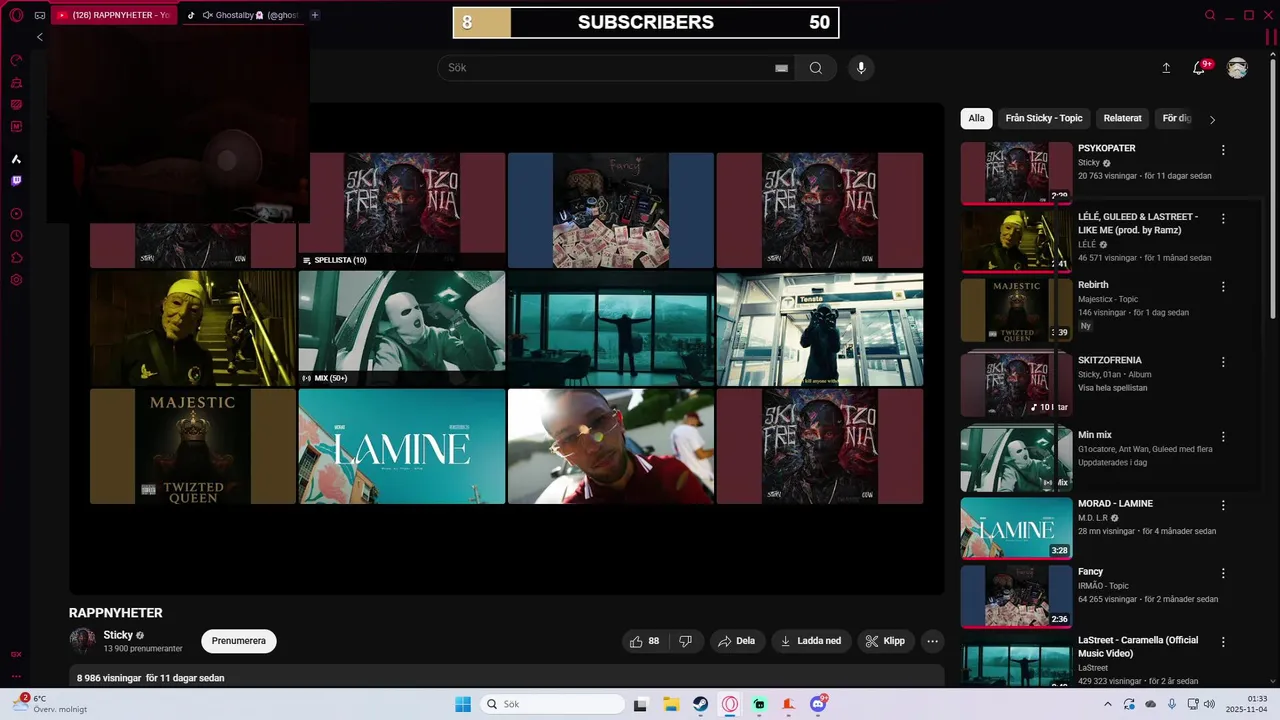
Task: Open weather widget showing 6°C
Action: tap(50, 704)
